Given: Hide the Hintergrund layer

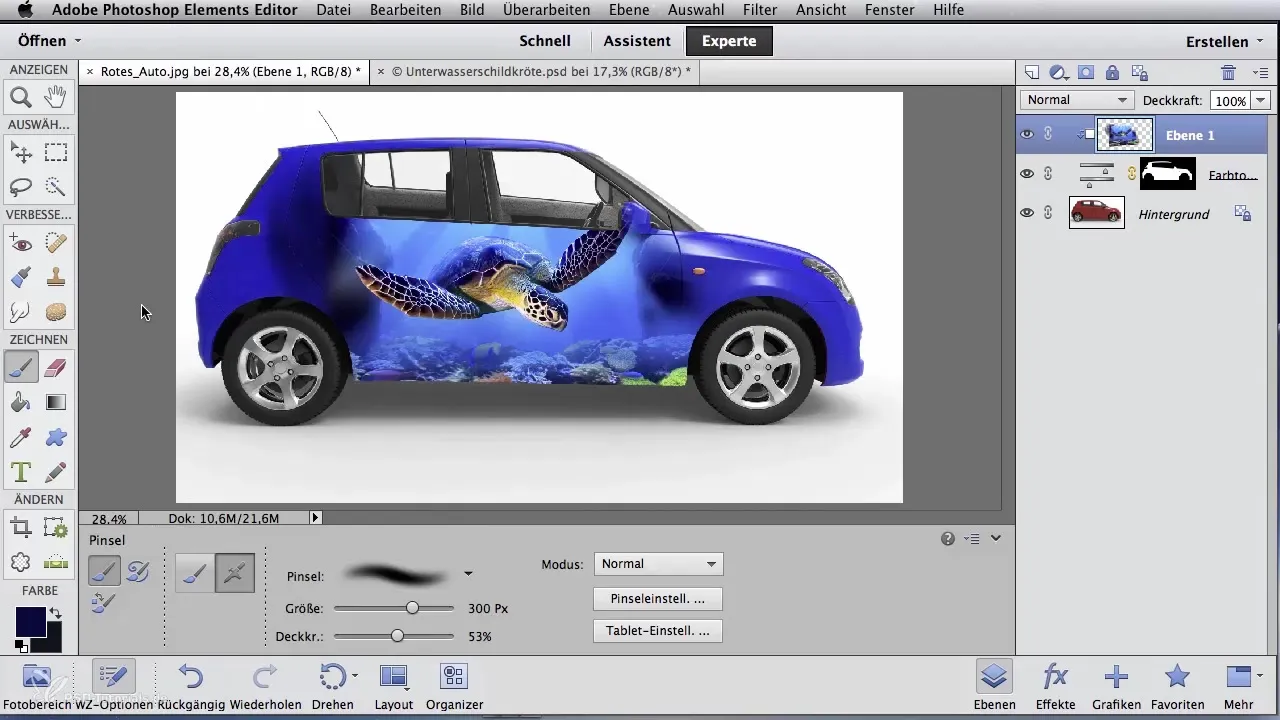Looking at the screenshot, I should 1026,212.
